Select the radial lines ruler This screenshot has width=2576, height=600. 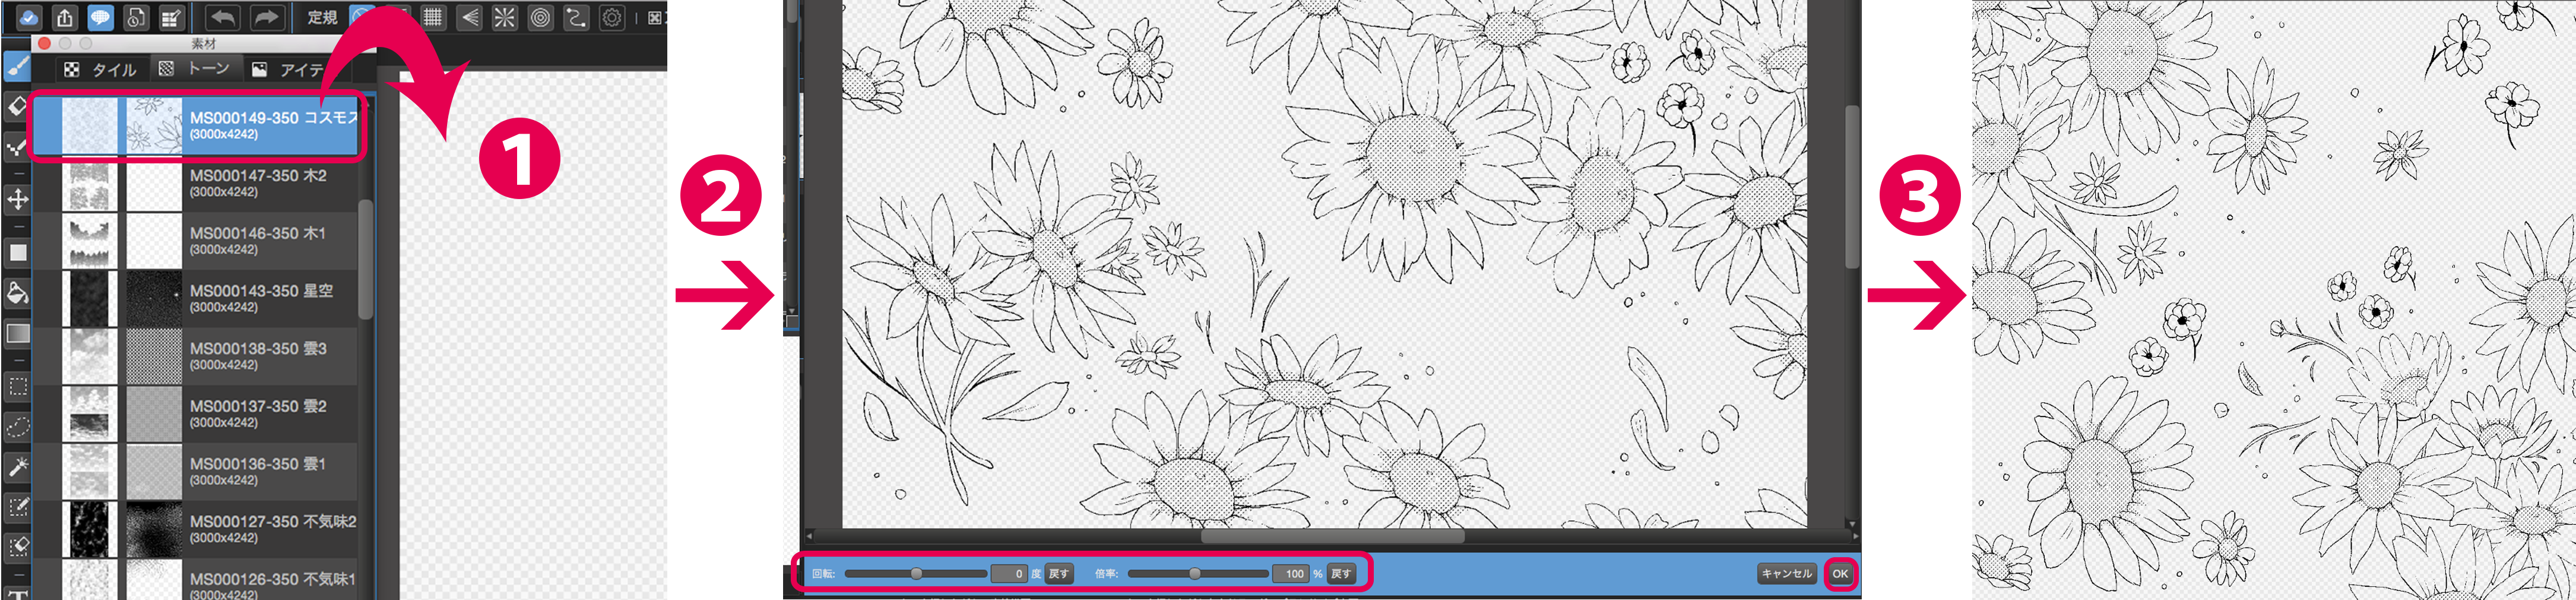coord(505,17)
